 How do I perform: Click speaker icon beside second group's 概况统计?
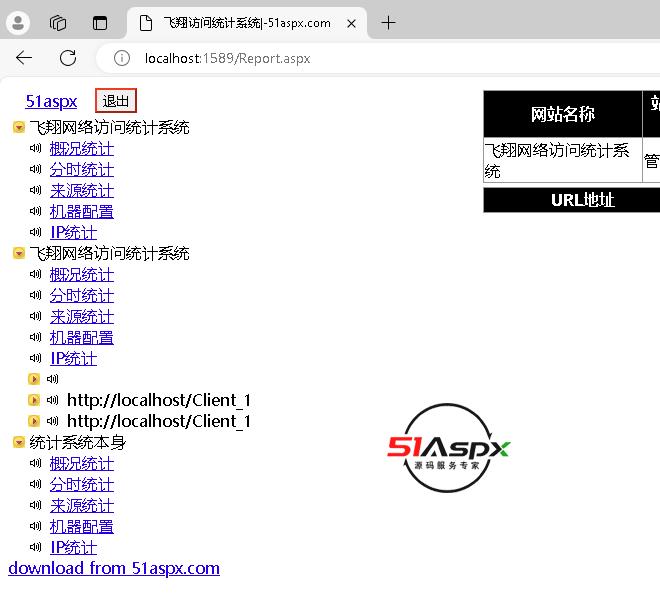(x=35, y=274)
